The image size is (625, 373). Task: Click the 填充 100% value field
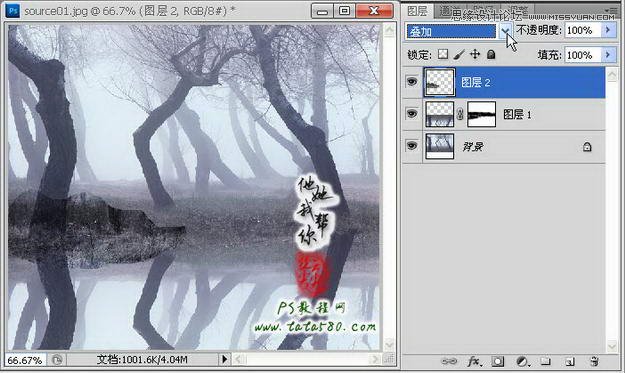[583, 55]
